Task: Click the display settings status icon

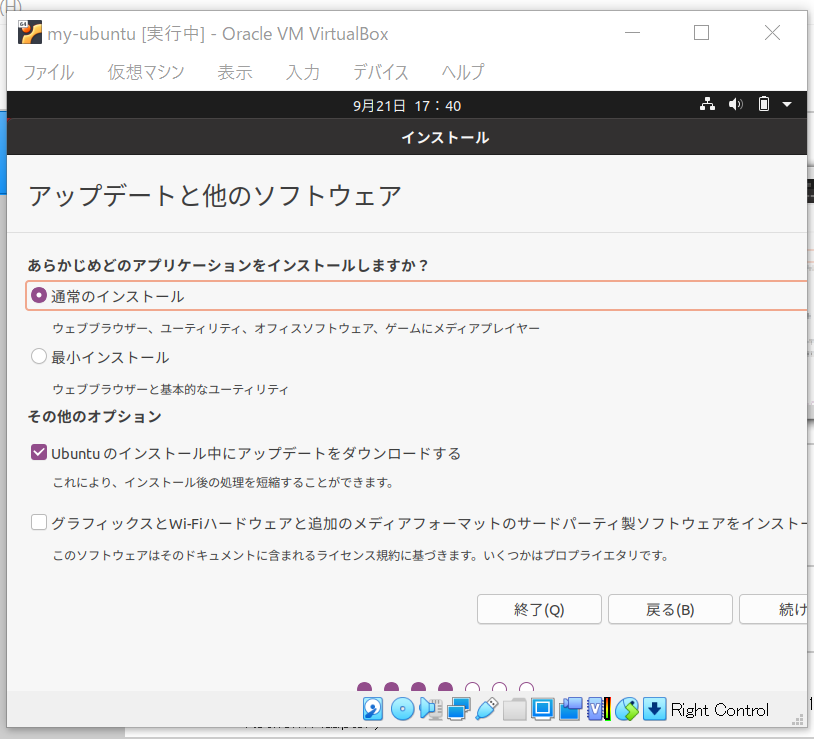Action: point(542,709)
